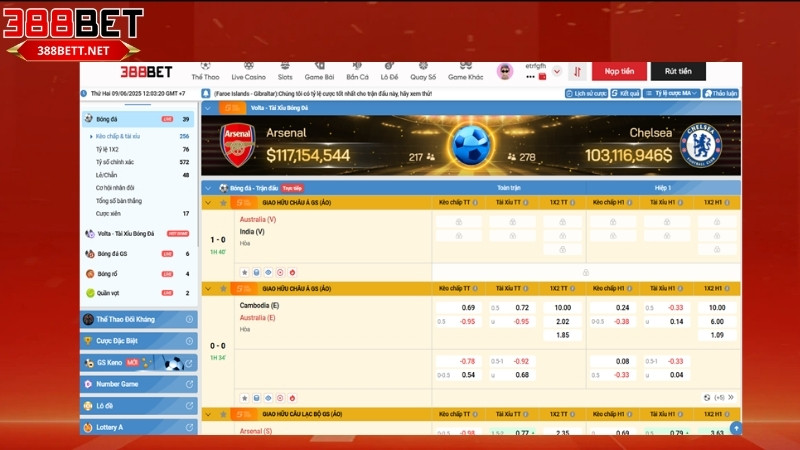Select first-half 1X2 odds 6.00

click(x=717, y=321)
